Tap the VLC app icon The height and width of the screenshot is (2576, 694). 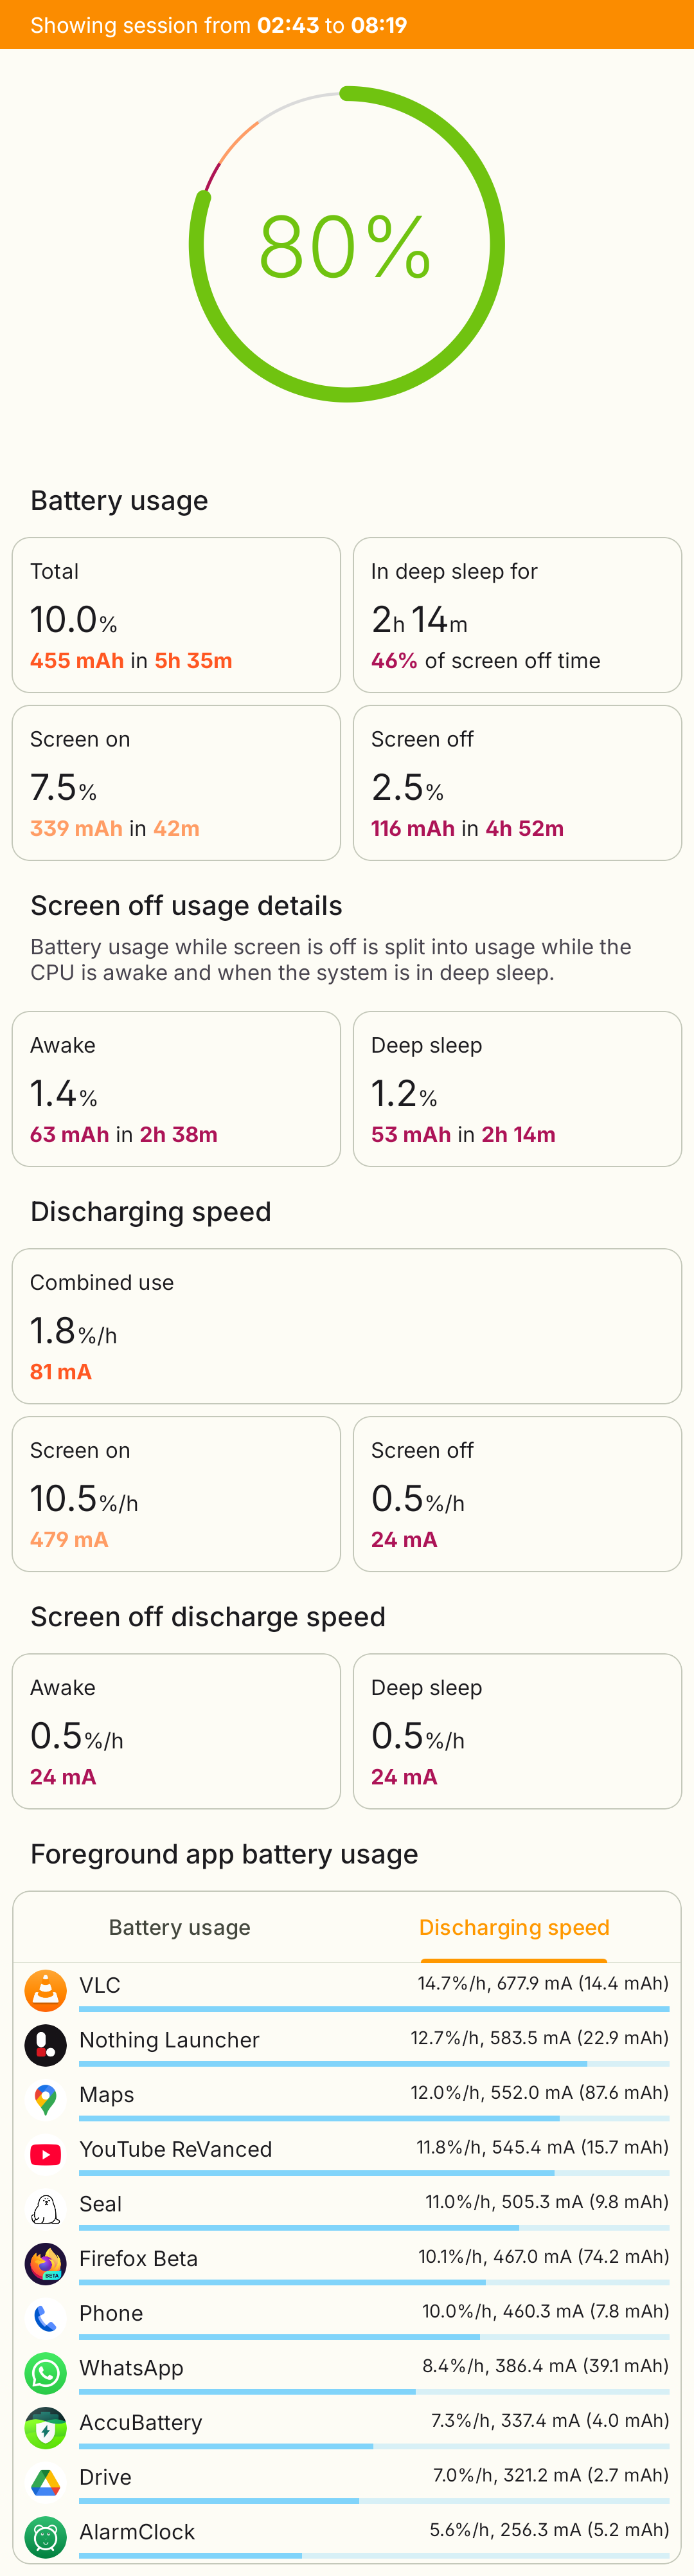tap(45, 1990)
